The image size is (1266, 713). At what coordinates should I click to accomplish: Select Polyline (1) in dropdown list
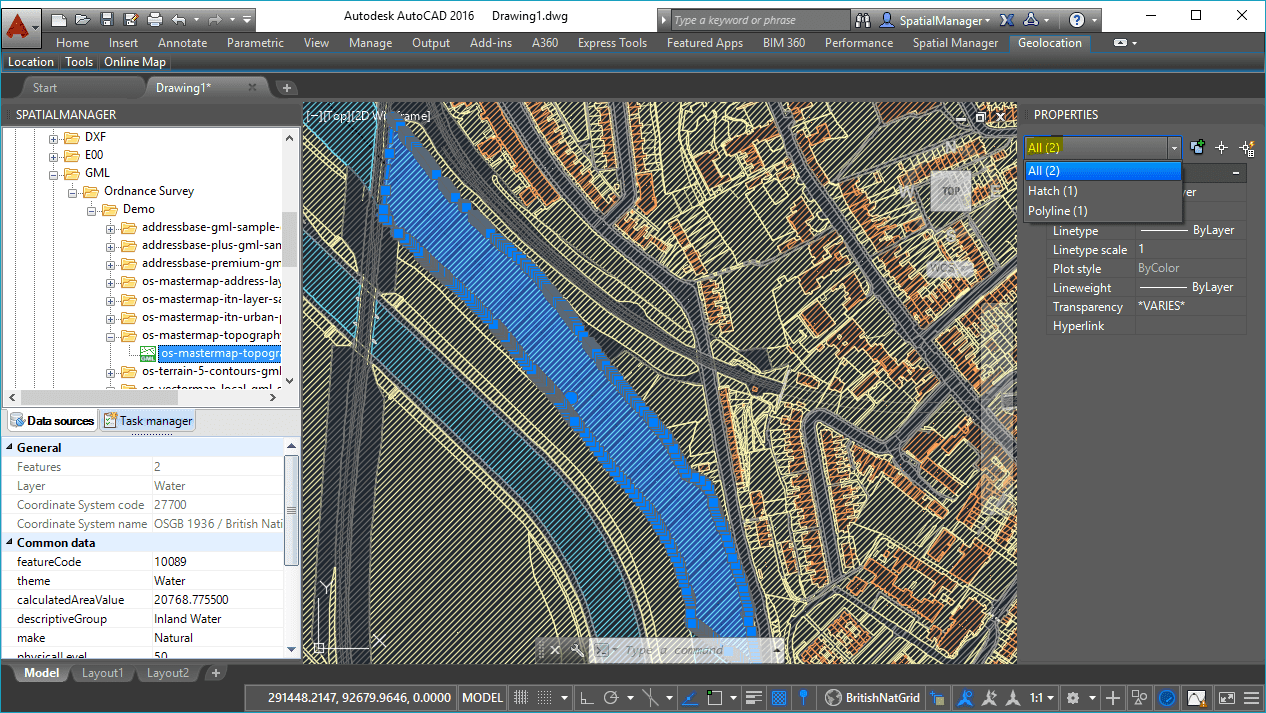coord(1103,210)
